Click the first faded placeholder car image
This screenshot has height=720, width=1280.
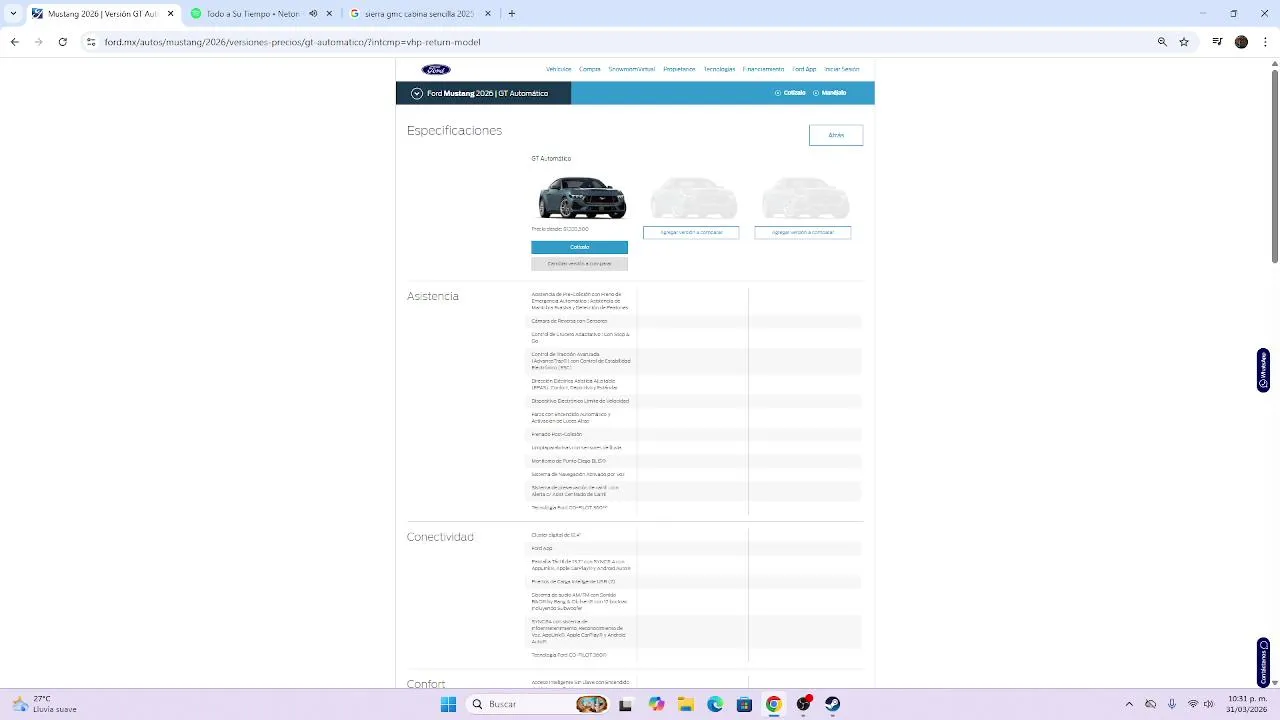694,198
